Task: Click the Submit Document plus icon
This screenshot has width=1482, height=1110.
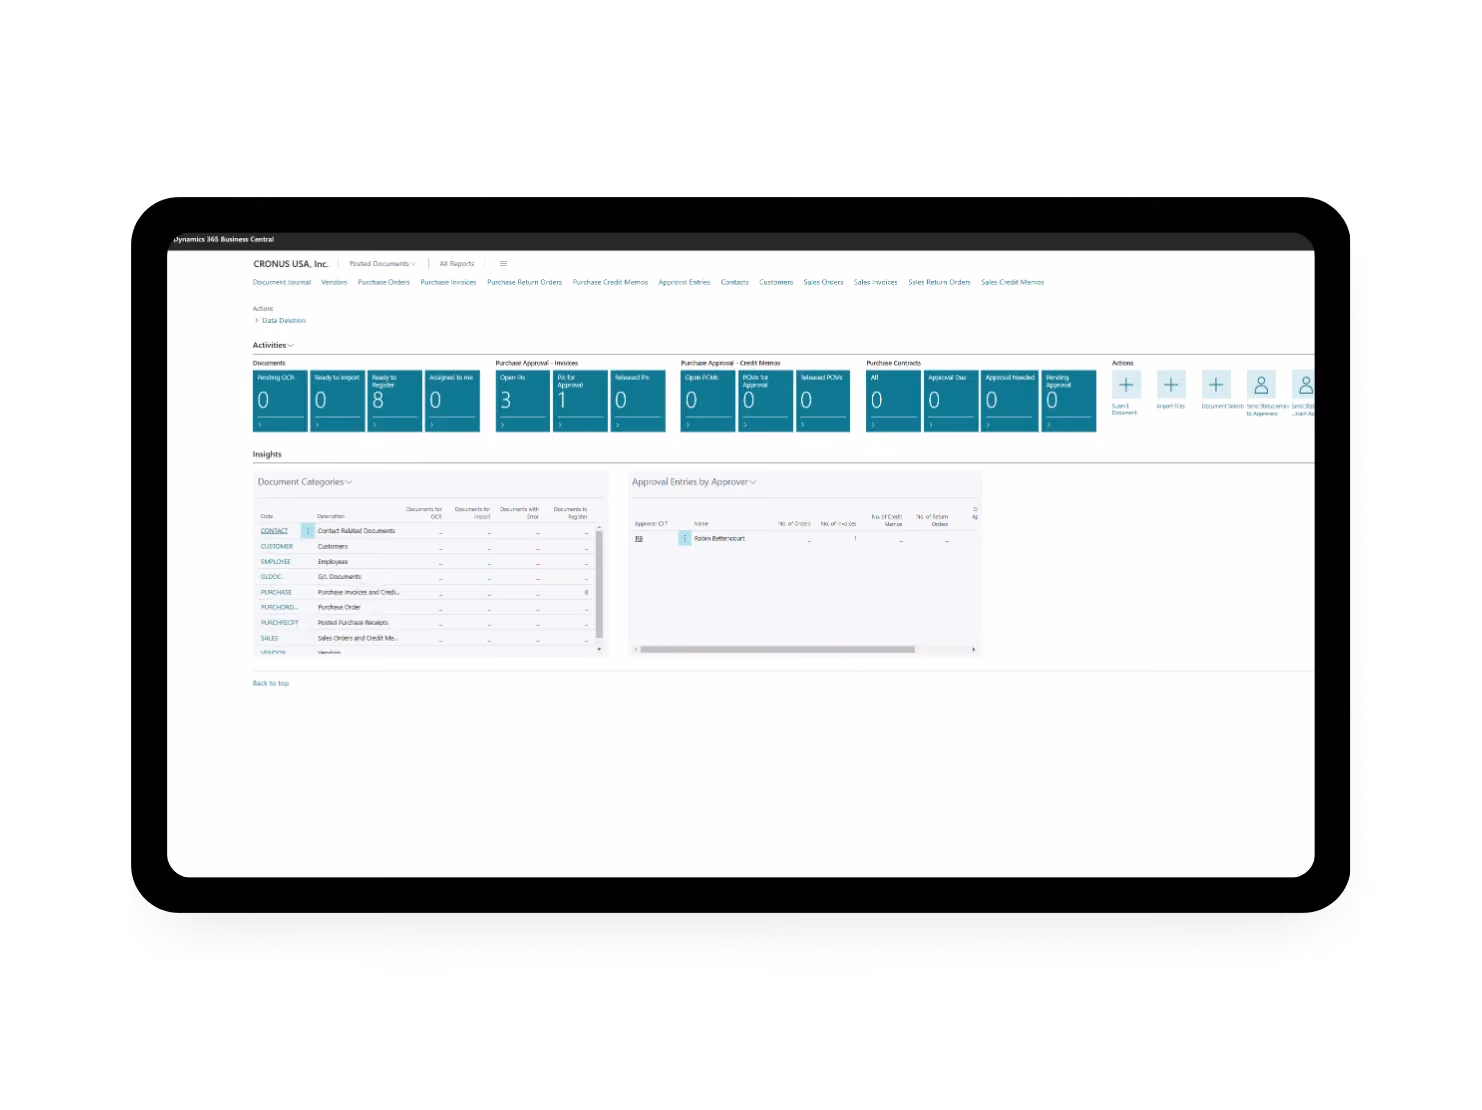Action: (x=1126, y=385)
